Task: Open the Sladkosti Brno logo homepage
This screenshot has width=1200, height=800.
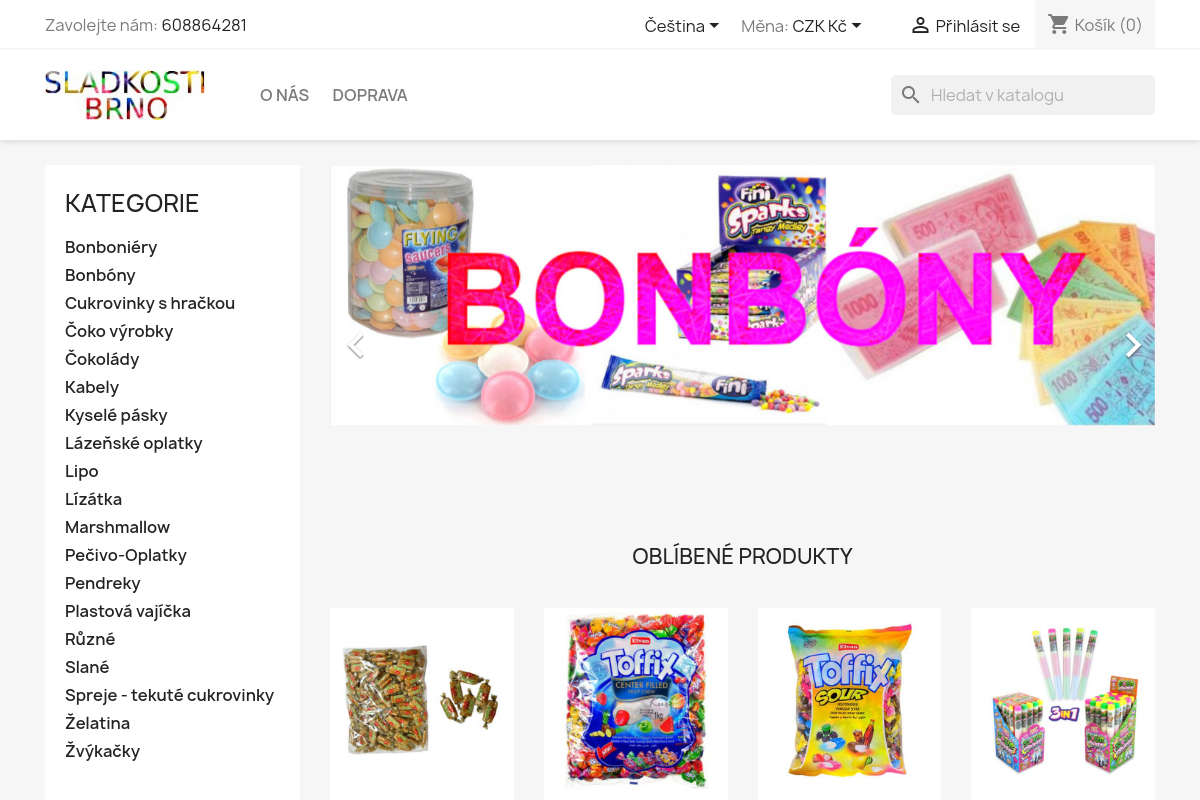Action: click(x=125, y=95)
